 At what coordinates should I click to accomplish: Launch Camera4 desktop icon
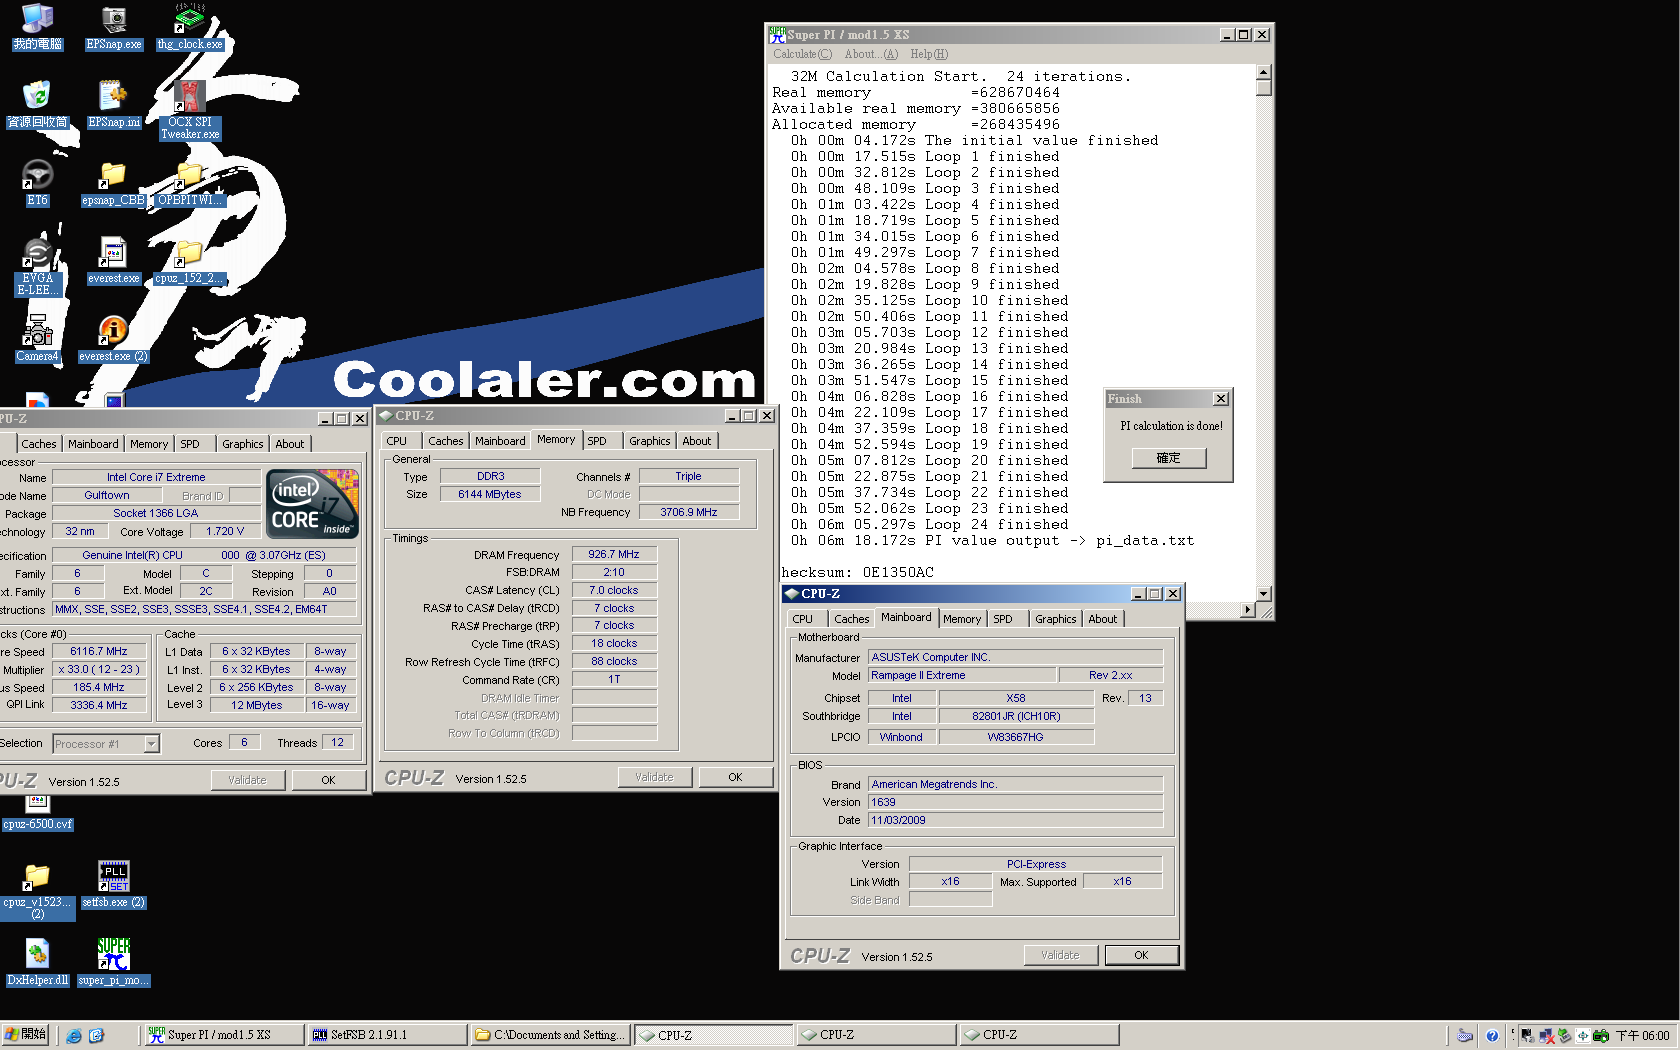37,339
